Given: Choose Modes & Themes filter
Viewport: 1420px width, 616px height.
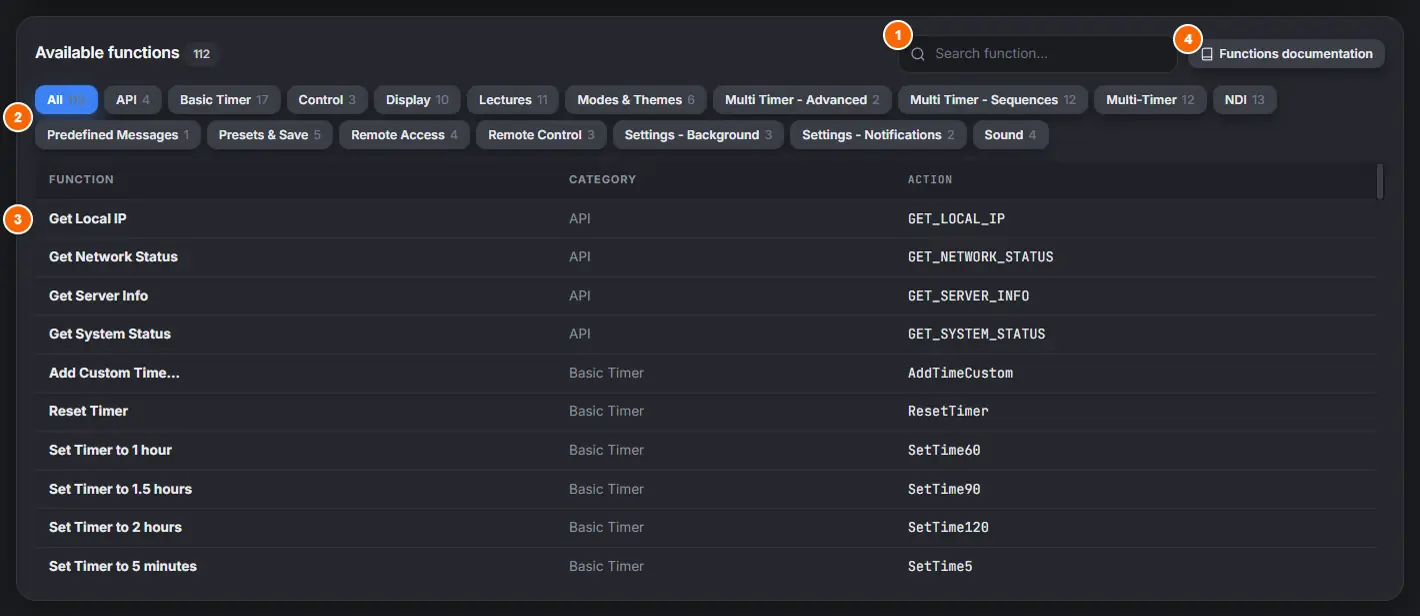Looking at the screenshot, I should pyautogui.click(x=636, y=100).
